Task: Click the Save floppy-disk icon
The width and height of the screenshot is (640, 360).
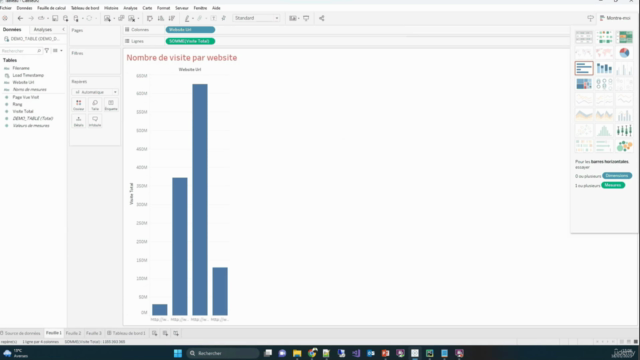Action: [x=55, y=18]
